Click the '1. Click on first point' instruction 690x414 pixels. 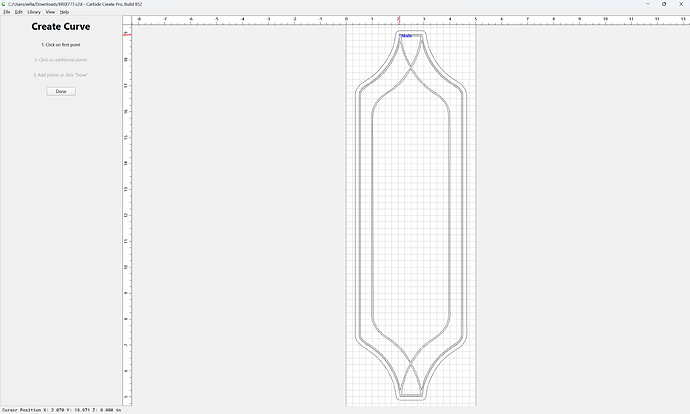point(61,45)
